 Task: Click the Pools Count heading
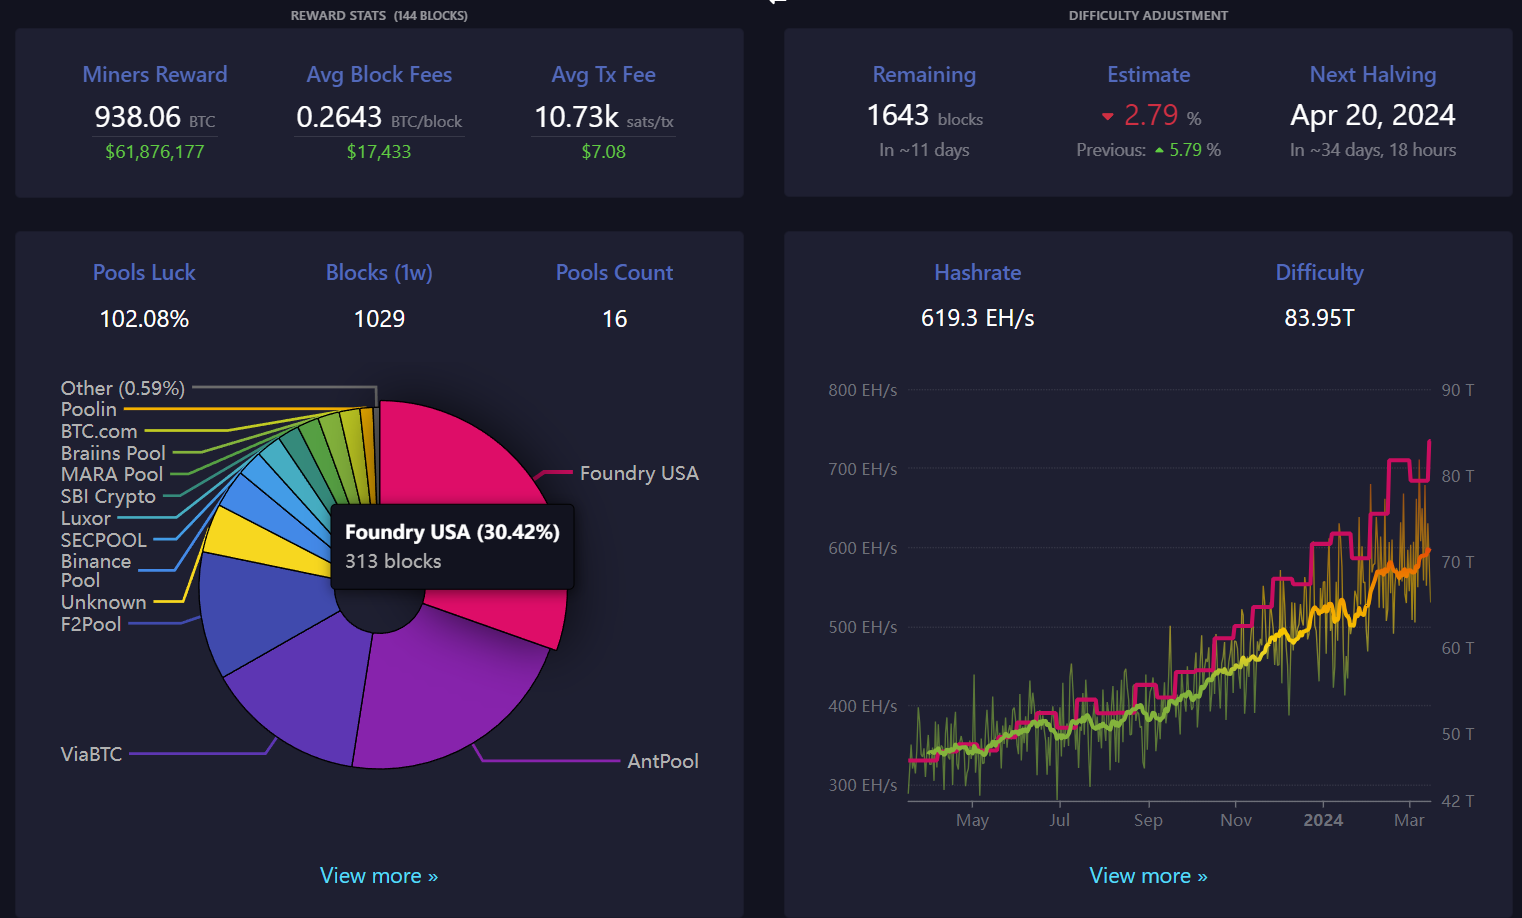(x=614, y=273)
